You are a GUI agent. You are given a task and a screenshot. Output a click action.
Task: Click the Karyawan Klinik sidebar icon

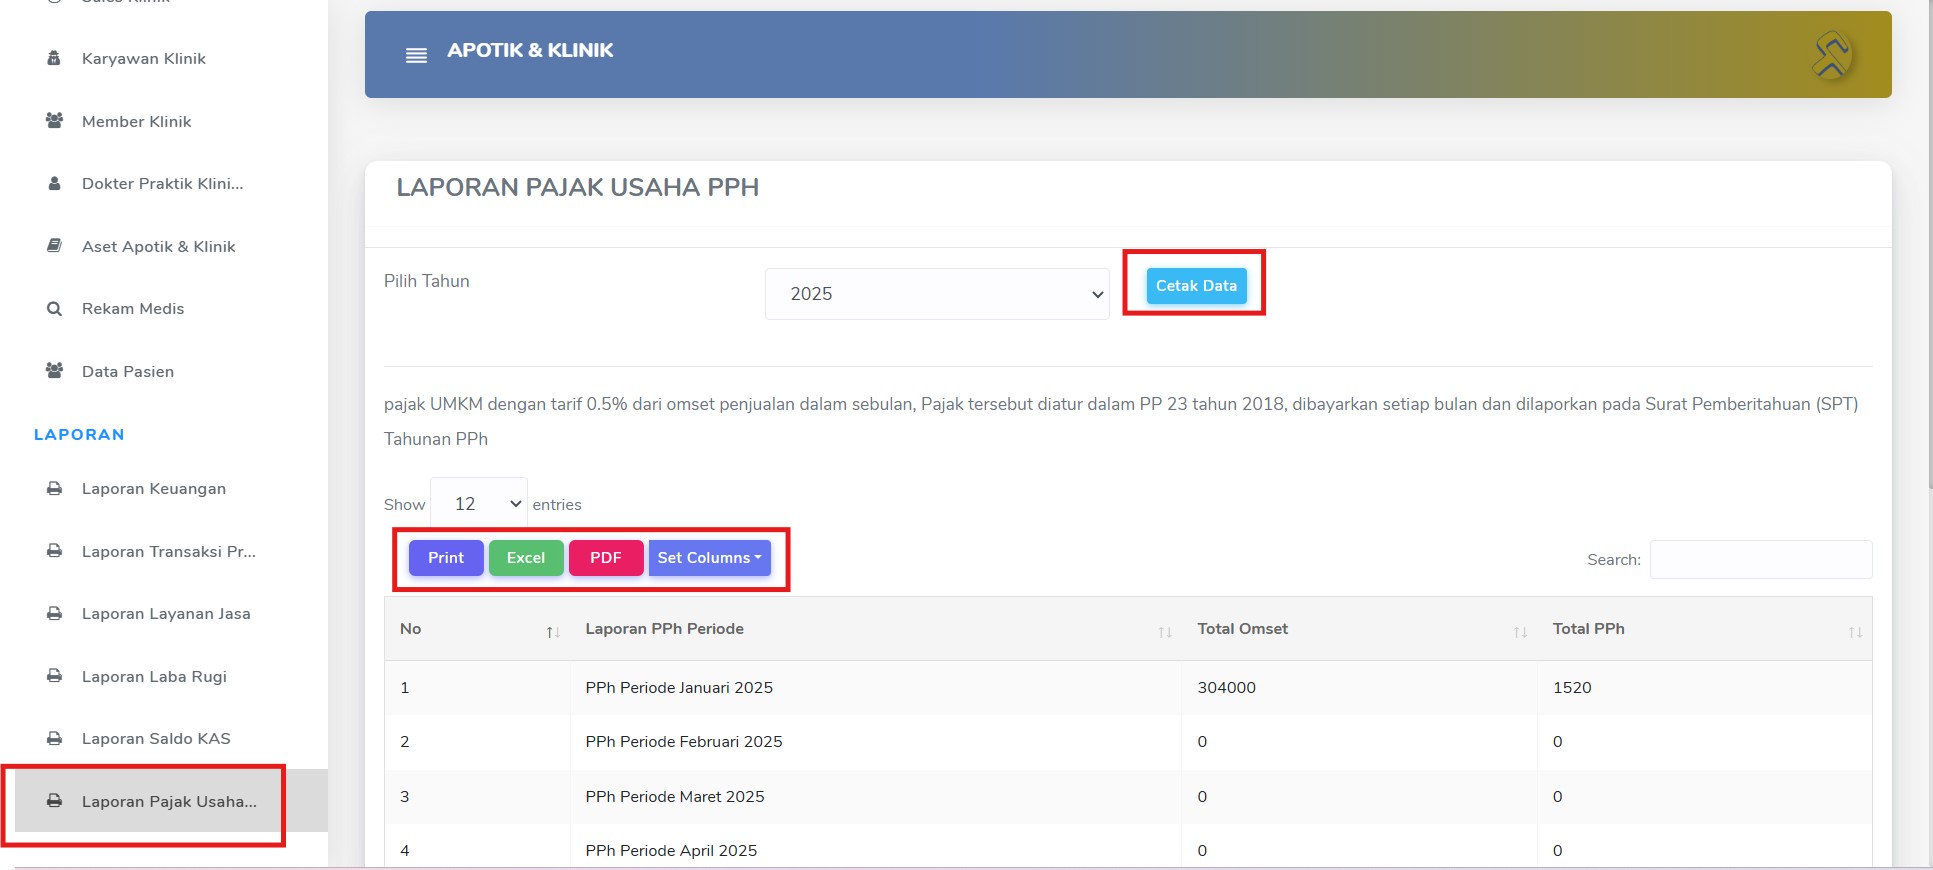[54, 58]
